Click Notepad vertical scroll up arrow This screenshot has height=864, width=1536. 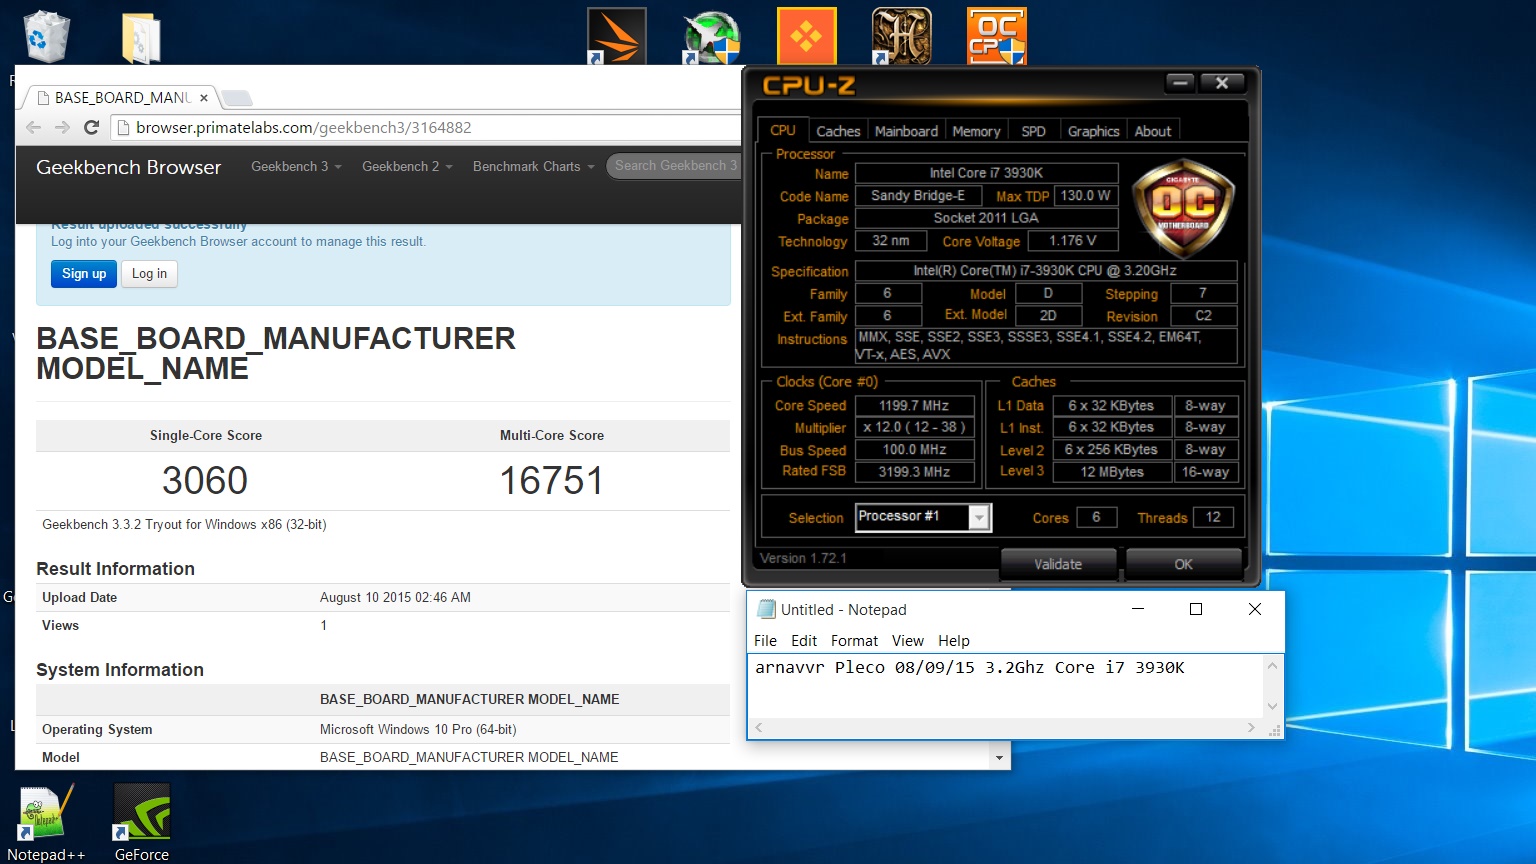[x=1272, y=665]
